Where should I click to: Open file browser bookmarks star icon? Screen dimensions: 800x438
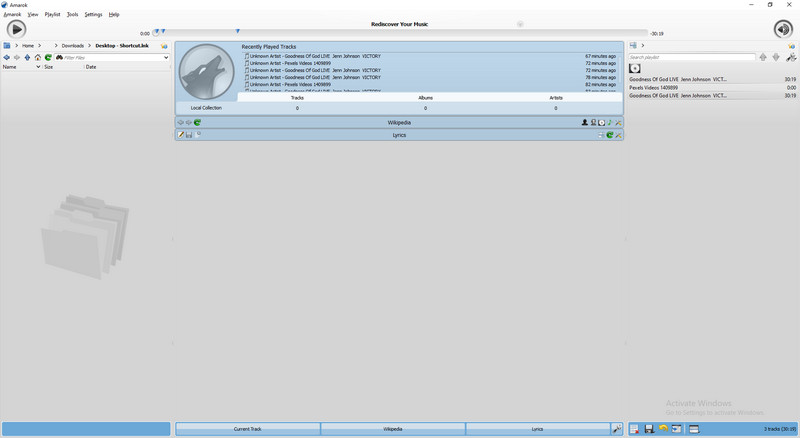click(164, 46)
